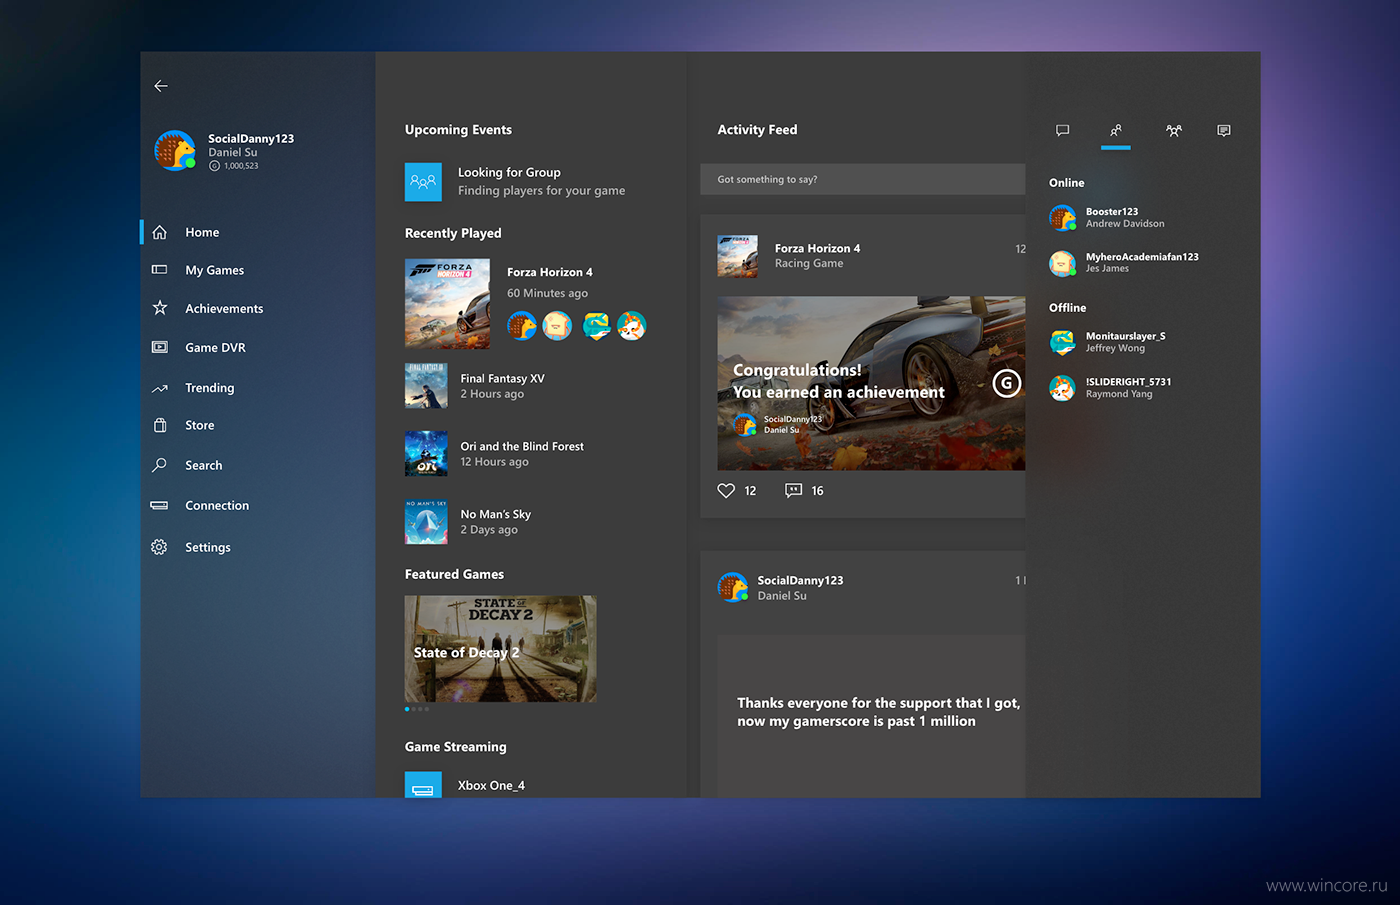
Task: Switch to the parties group tab
Action: [1174, 130]
